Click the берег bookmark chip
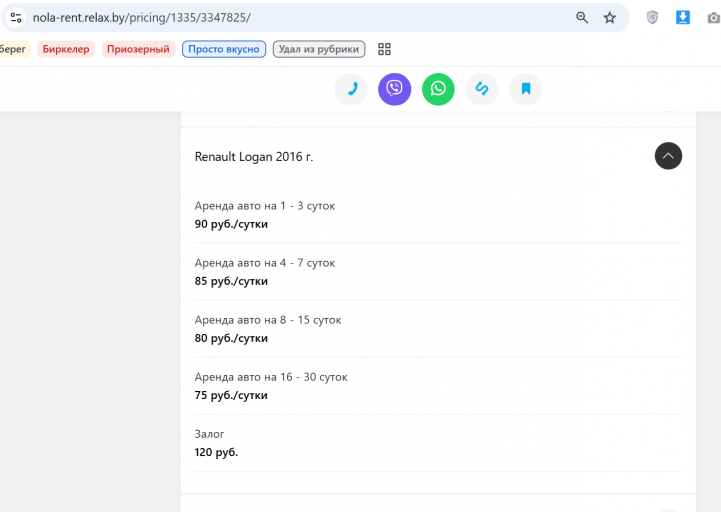 (x=14, y=49)
